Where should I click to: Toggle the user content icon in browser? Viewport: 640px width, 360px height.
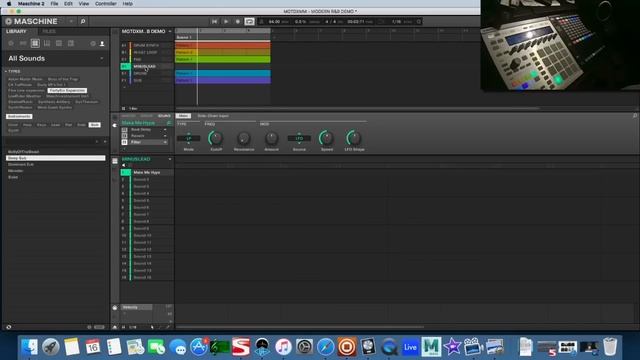[x=102, y=44]
